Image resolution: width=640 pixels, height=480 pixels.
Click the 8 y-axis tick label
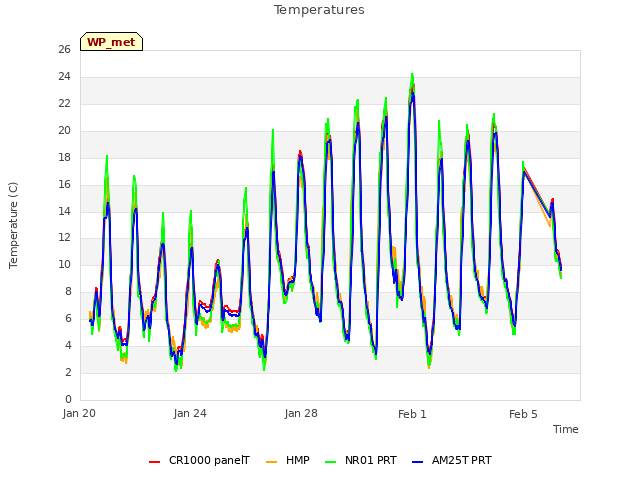pos(68,291)
